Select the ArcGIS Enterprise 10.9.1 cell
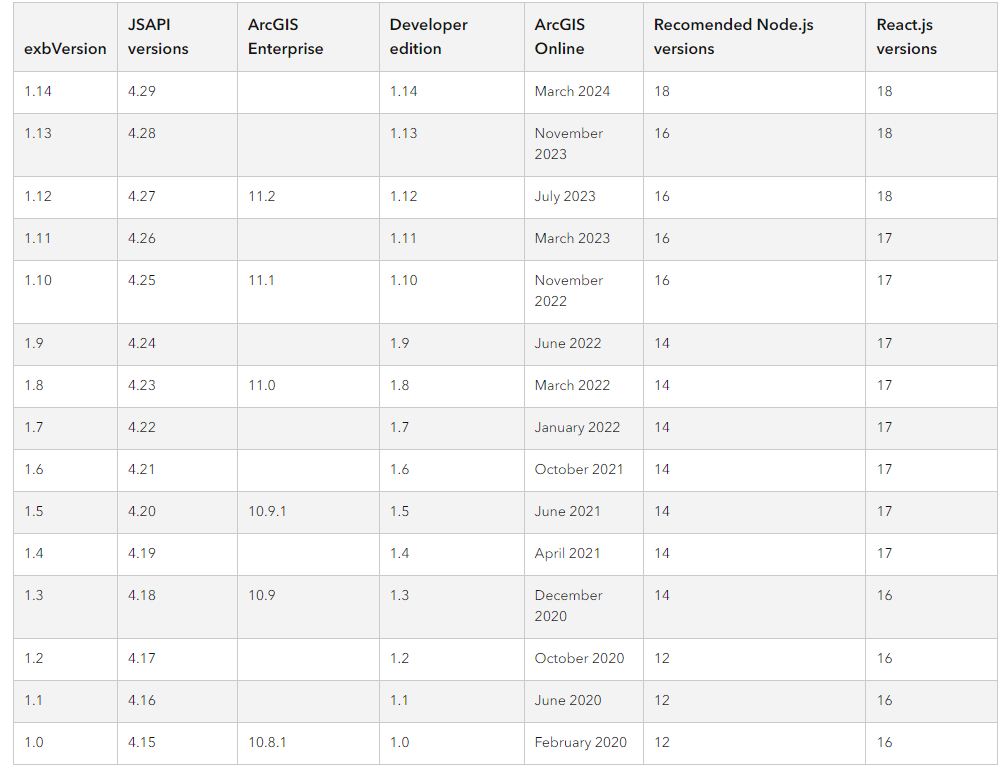The image size is (1006, 769). click(x=267, y=511)
